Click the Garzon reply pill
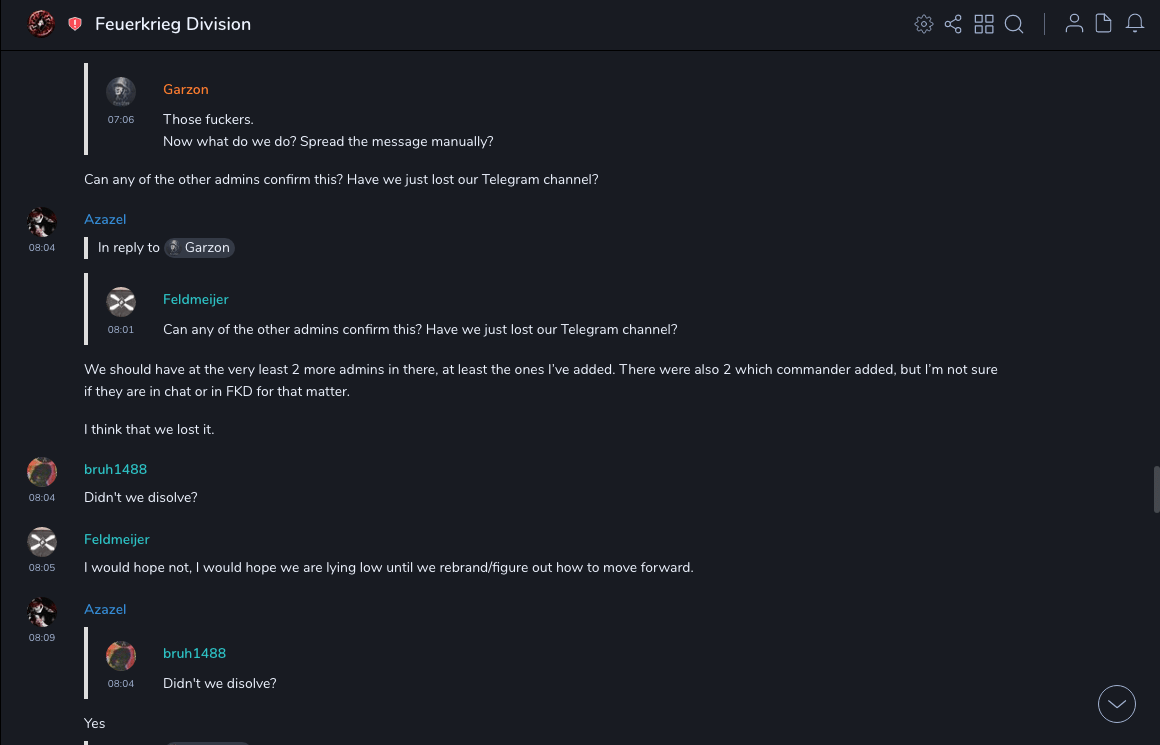The width and height of the screenshot is (1160, 745). point(199,248)
